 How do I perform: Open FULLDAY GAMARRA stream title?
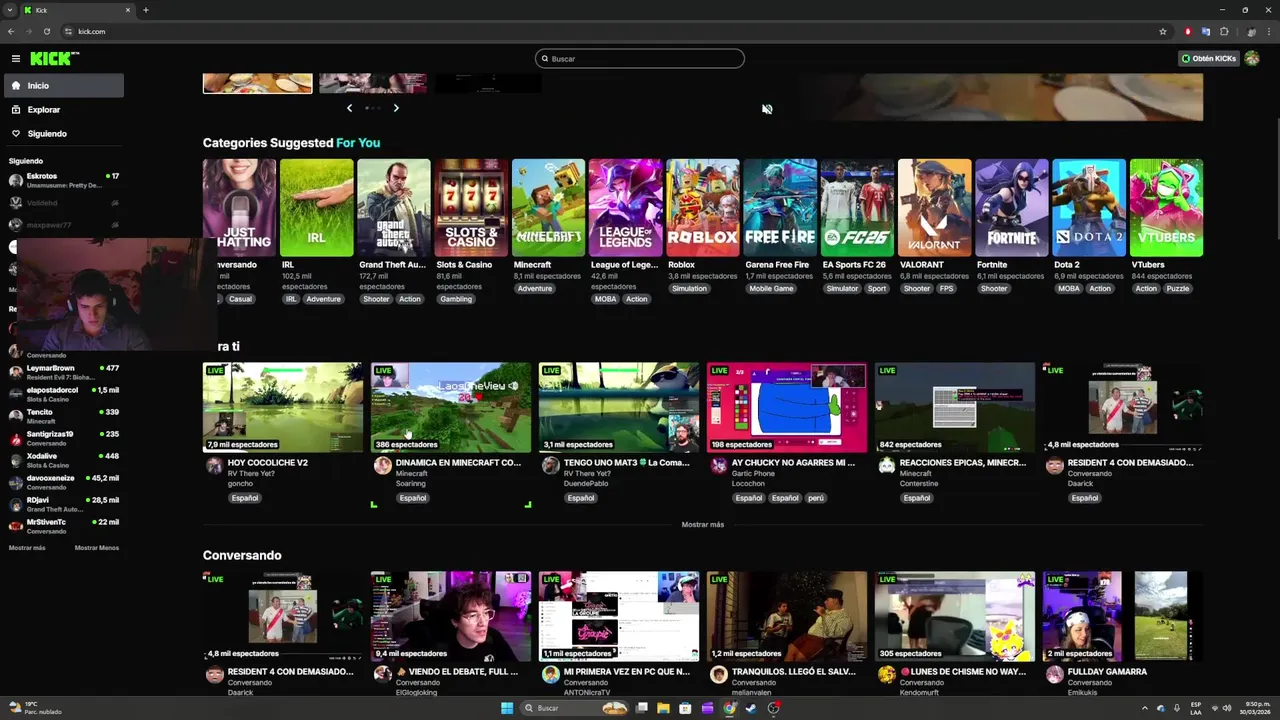coord(1107,672)
